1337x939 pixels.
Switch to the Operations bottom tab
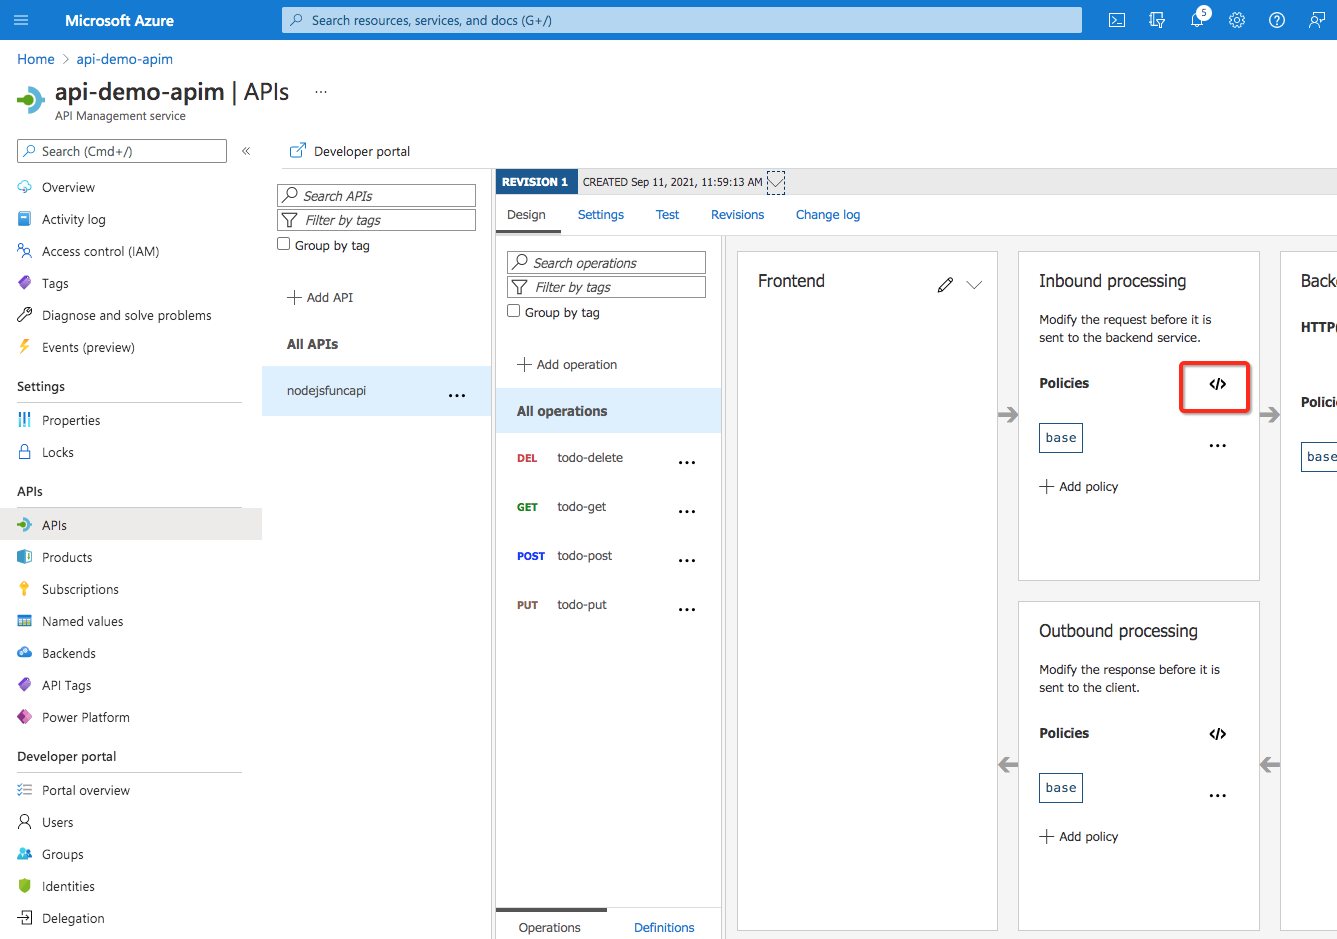point(549,927)
